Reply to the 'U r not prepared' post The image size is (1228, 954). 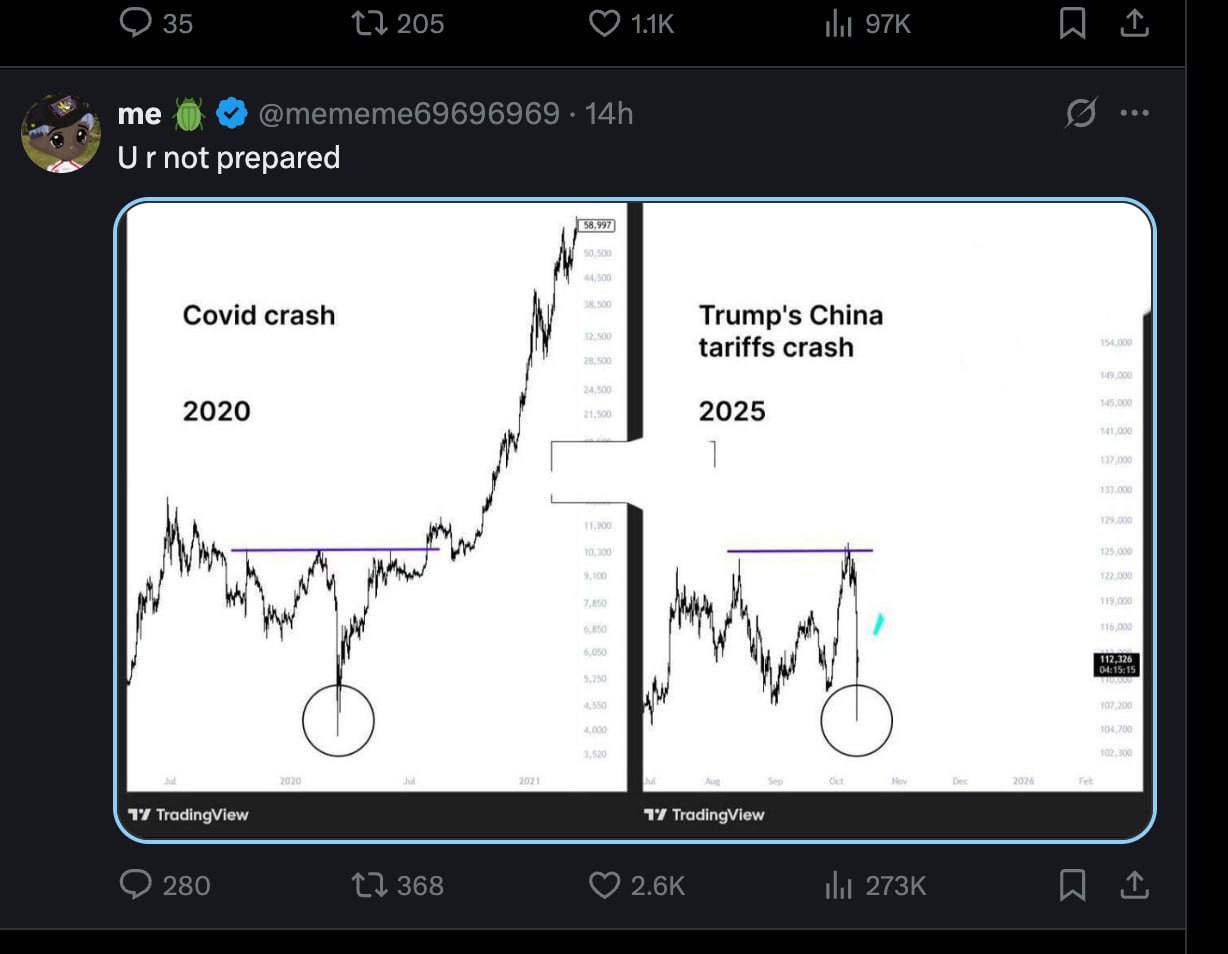coord(137,885)
